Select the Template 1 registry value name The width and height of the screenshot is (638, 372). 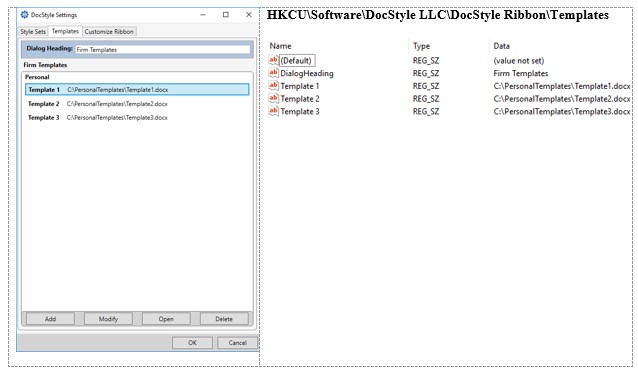300,86
